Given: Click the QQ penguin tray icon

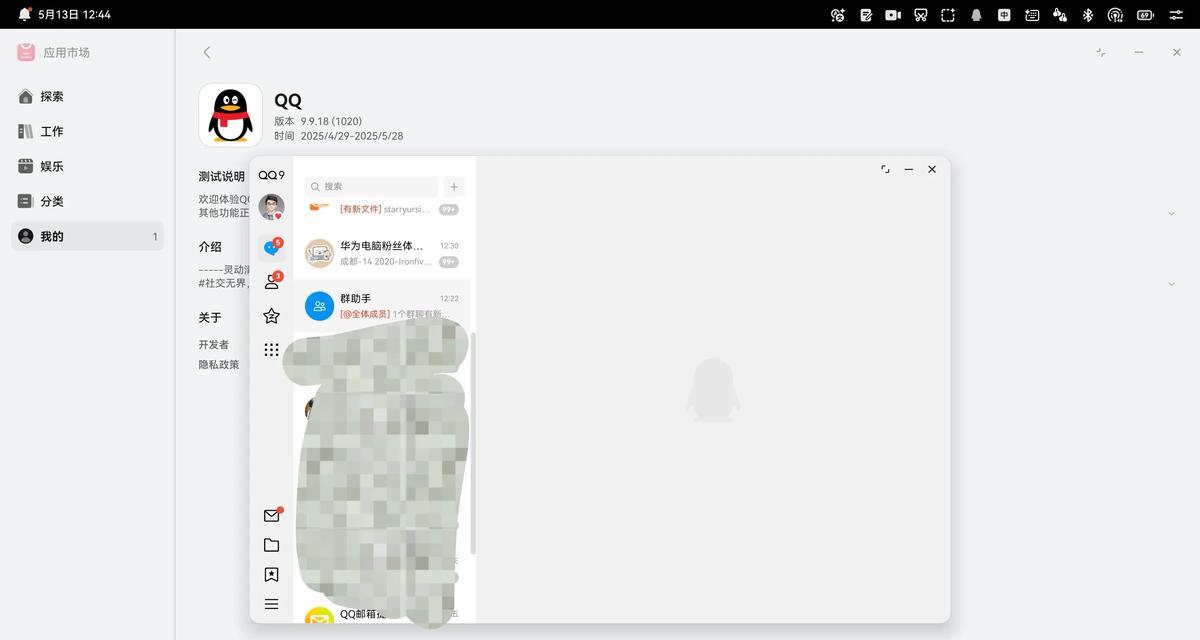Looking at the screenshot, I should pos(976,15).
